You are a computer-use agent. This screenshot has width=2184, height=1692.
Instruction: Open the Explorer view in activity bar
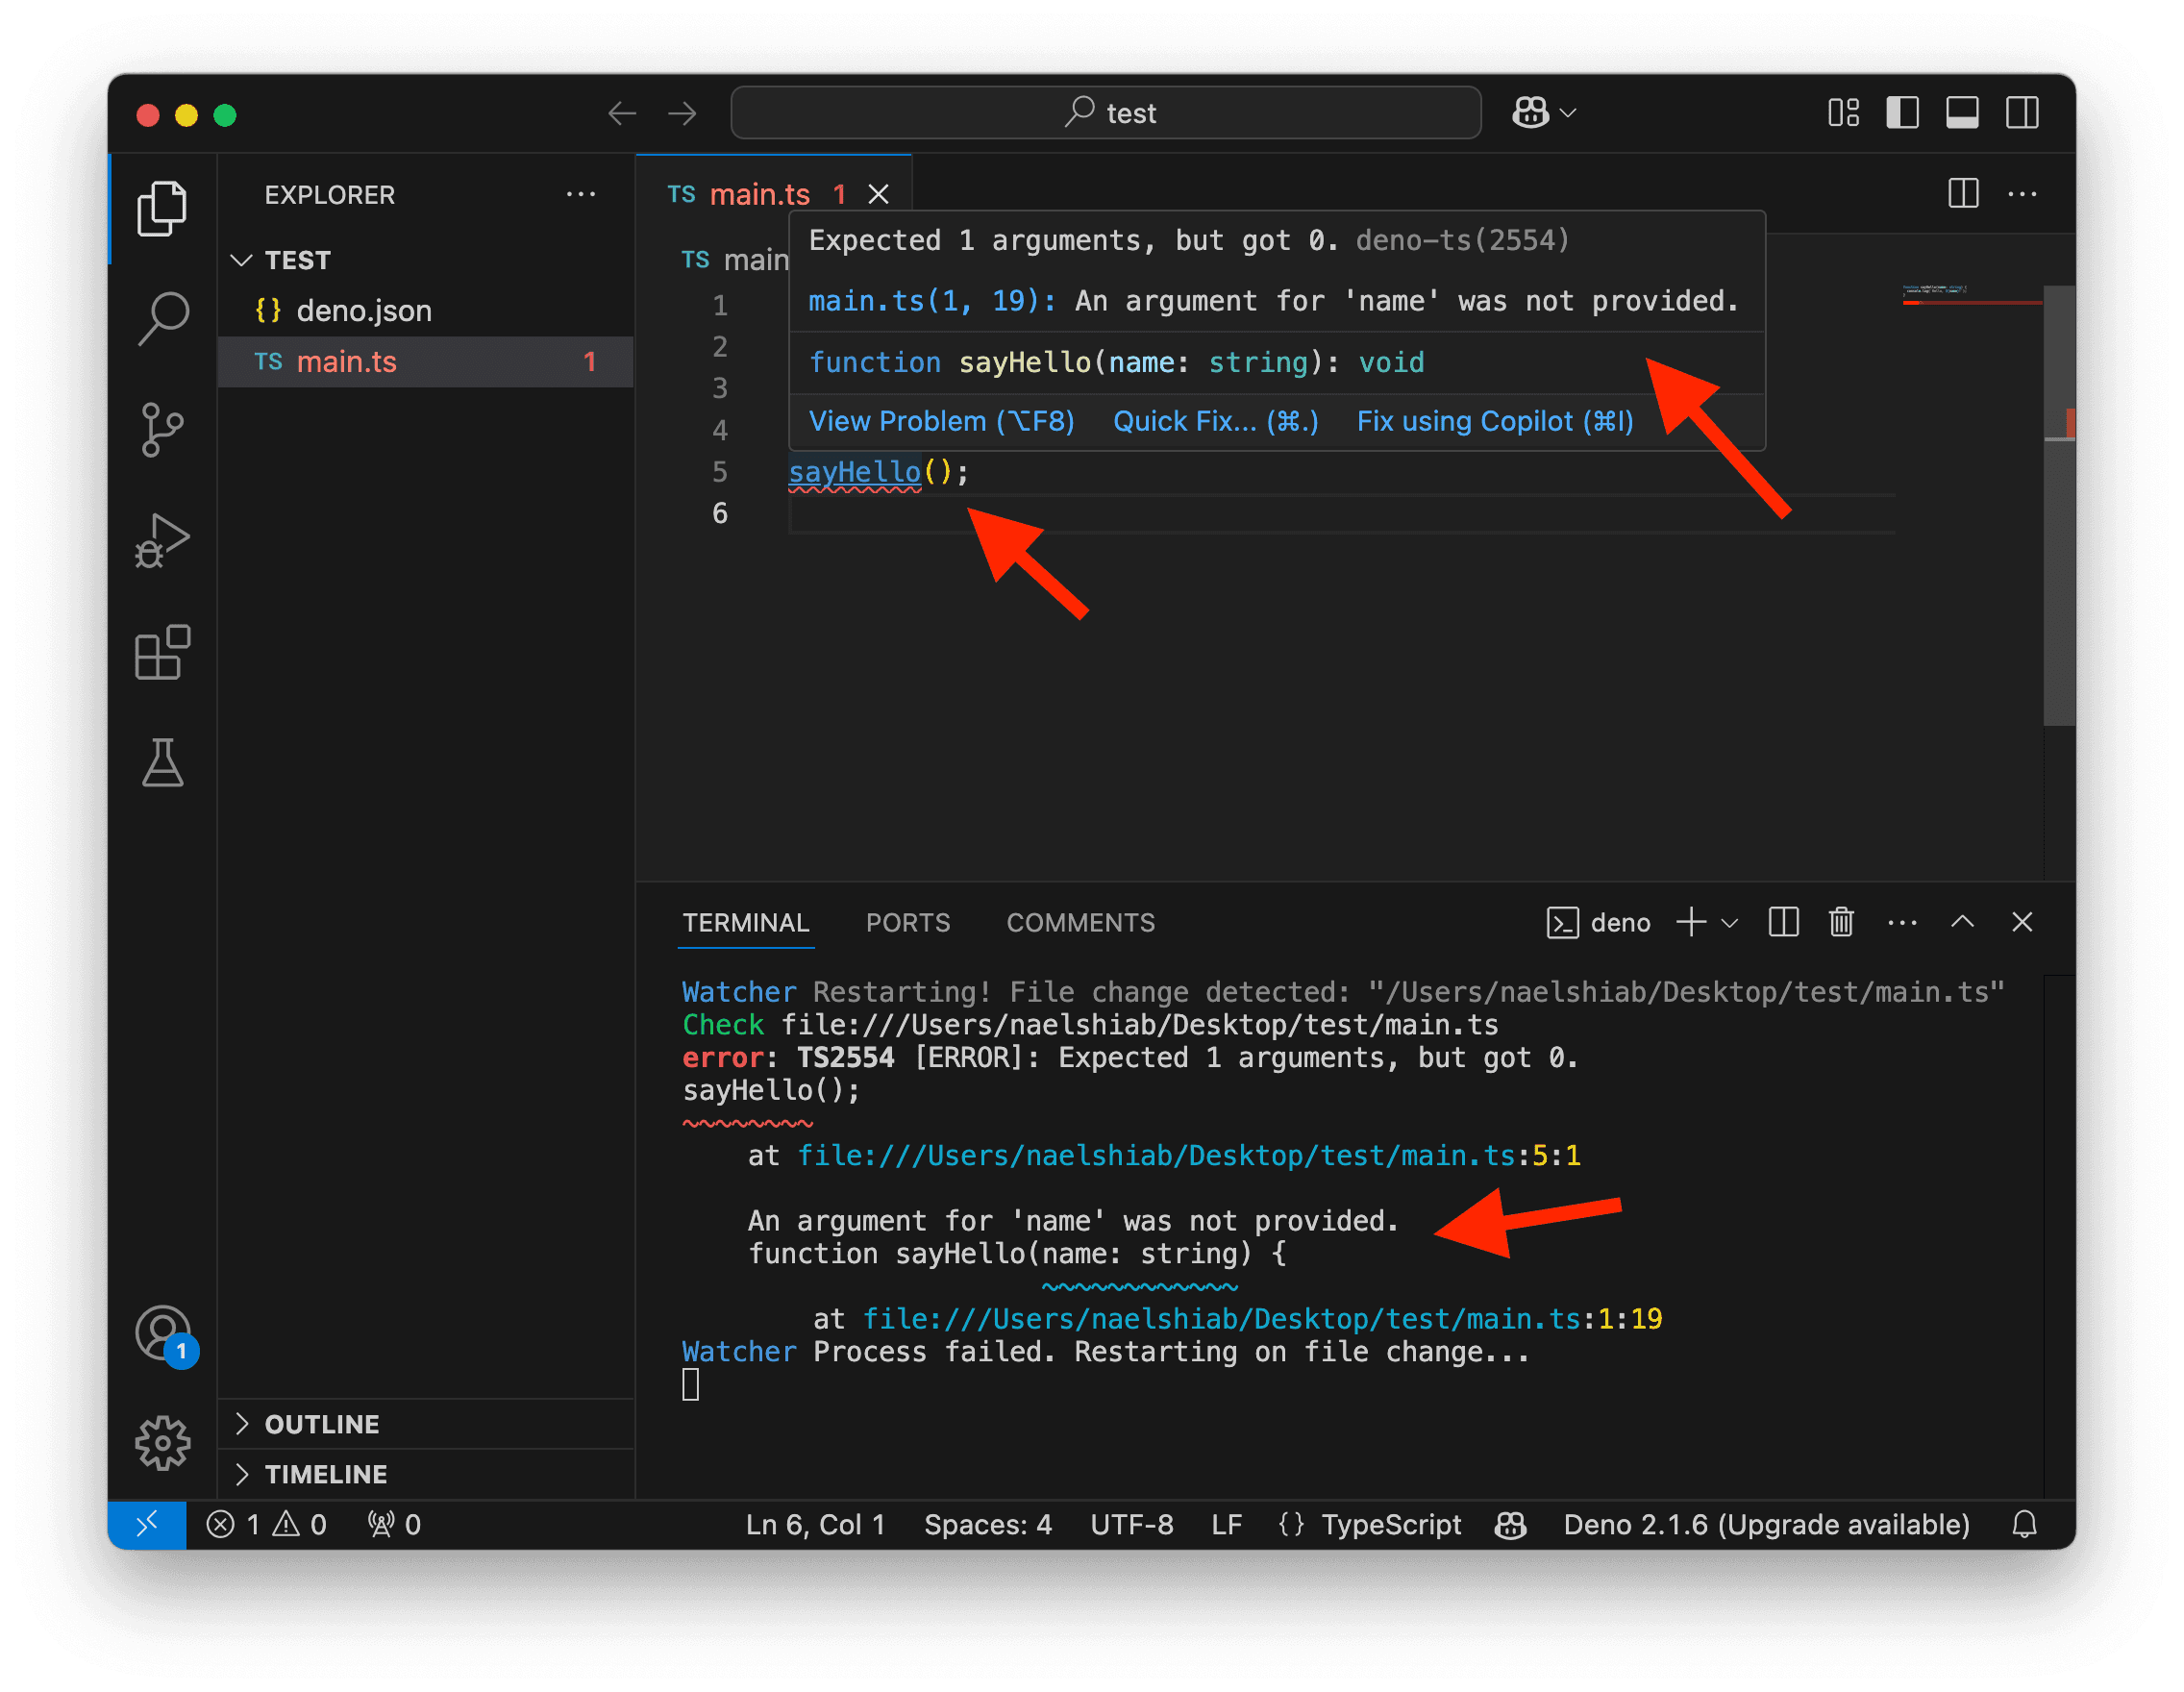pos(162,208)
